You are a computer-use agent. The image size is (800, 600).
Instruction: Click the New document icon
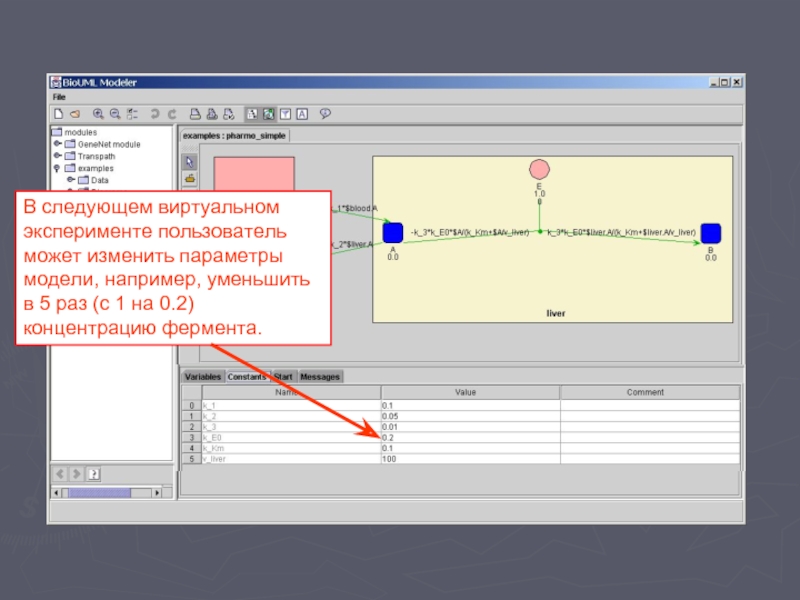pyautogui.click(x=59, y=114)
